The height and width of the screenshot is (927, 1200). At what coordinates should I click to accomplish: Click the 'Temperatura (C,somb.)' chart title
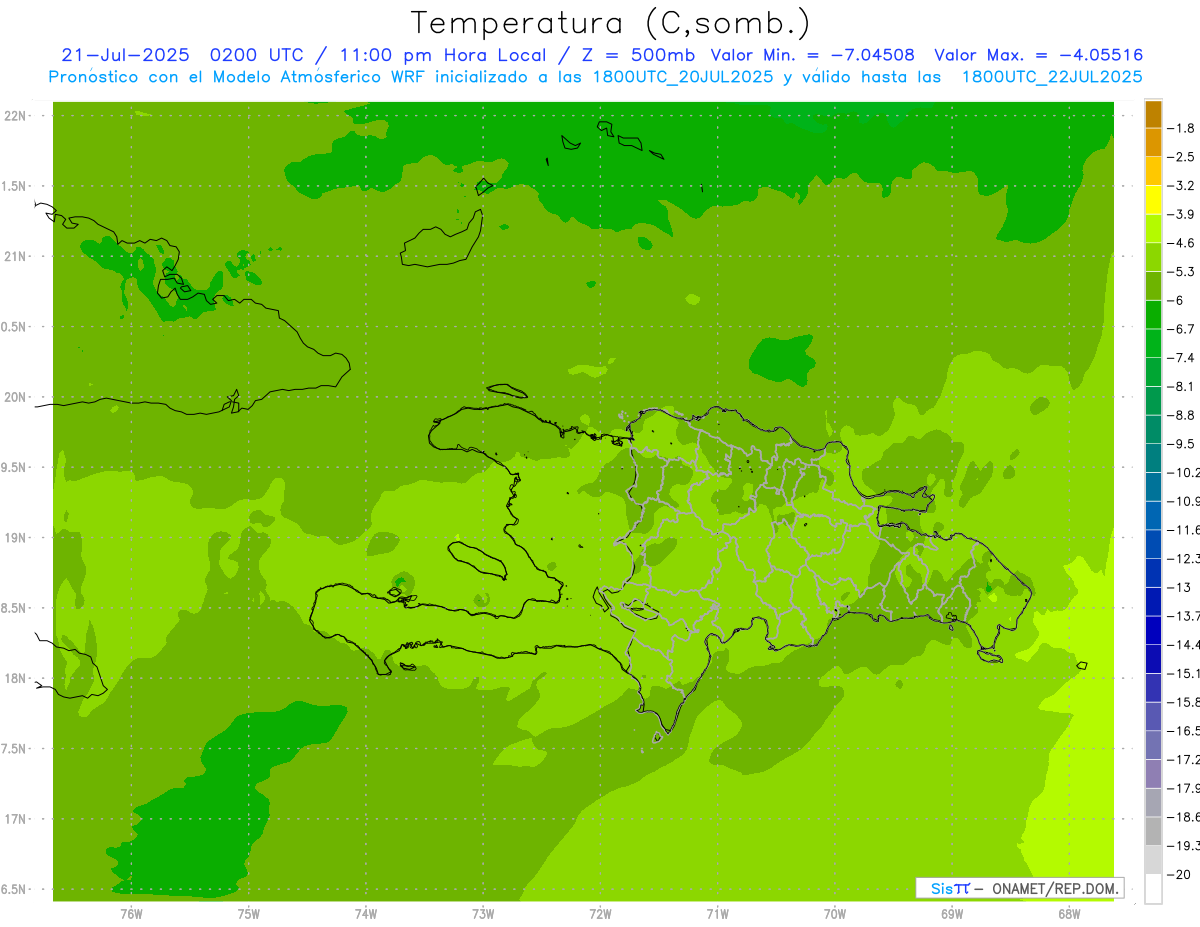click(611, 22)
